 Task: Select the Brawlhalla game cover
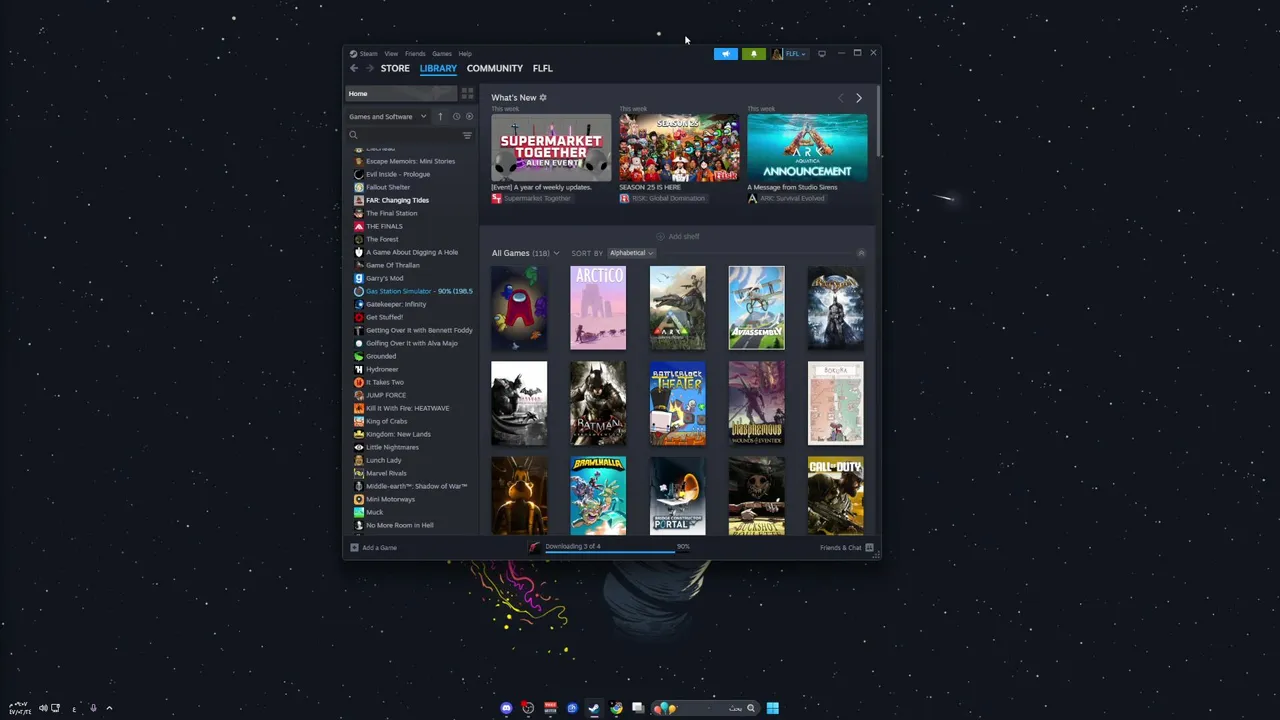tap(598, 496)
